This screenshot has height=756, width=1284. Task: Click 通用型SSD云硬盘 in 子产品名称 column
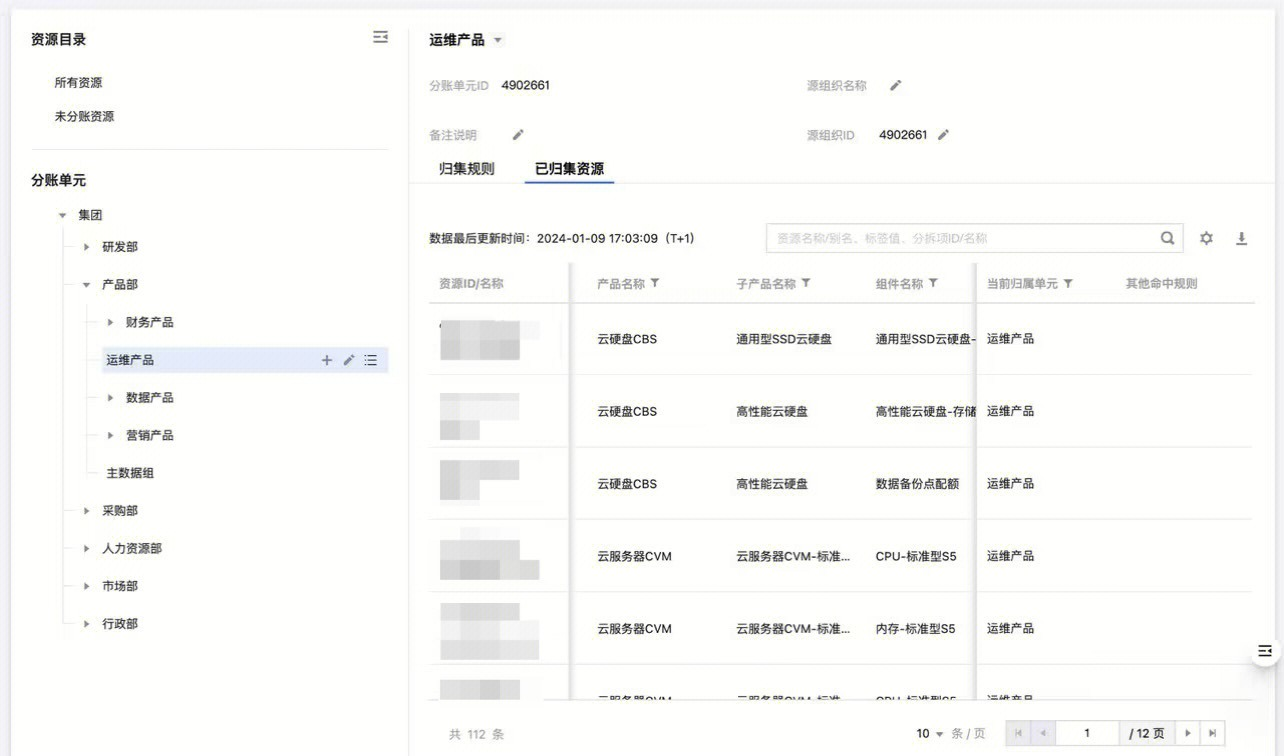(784, 339)
